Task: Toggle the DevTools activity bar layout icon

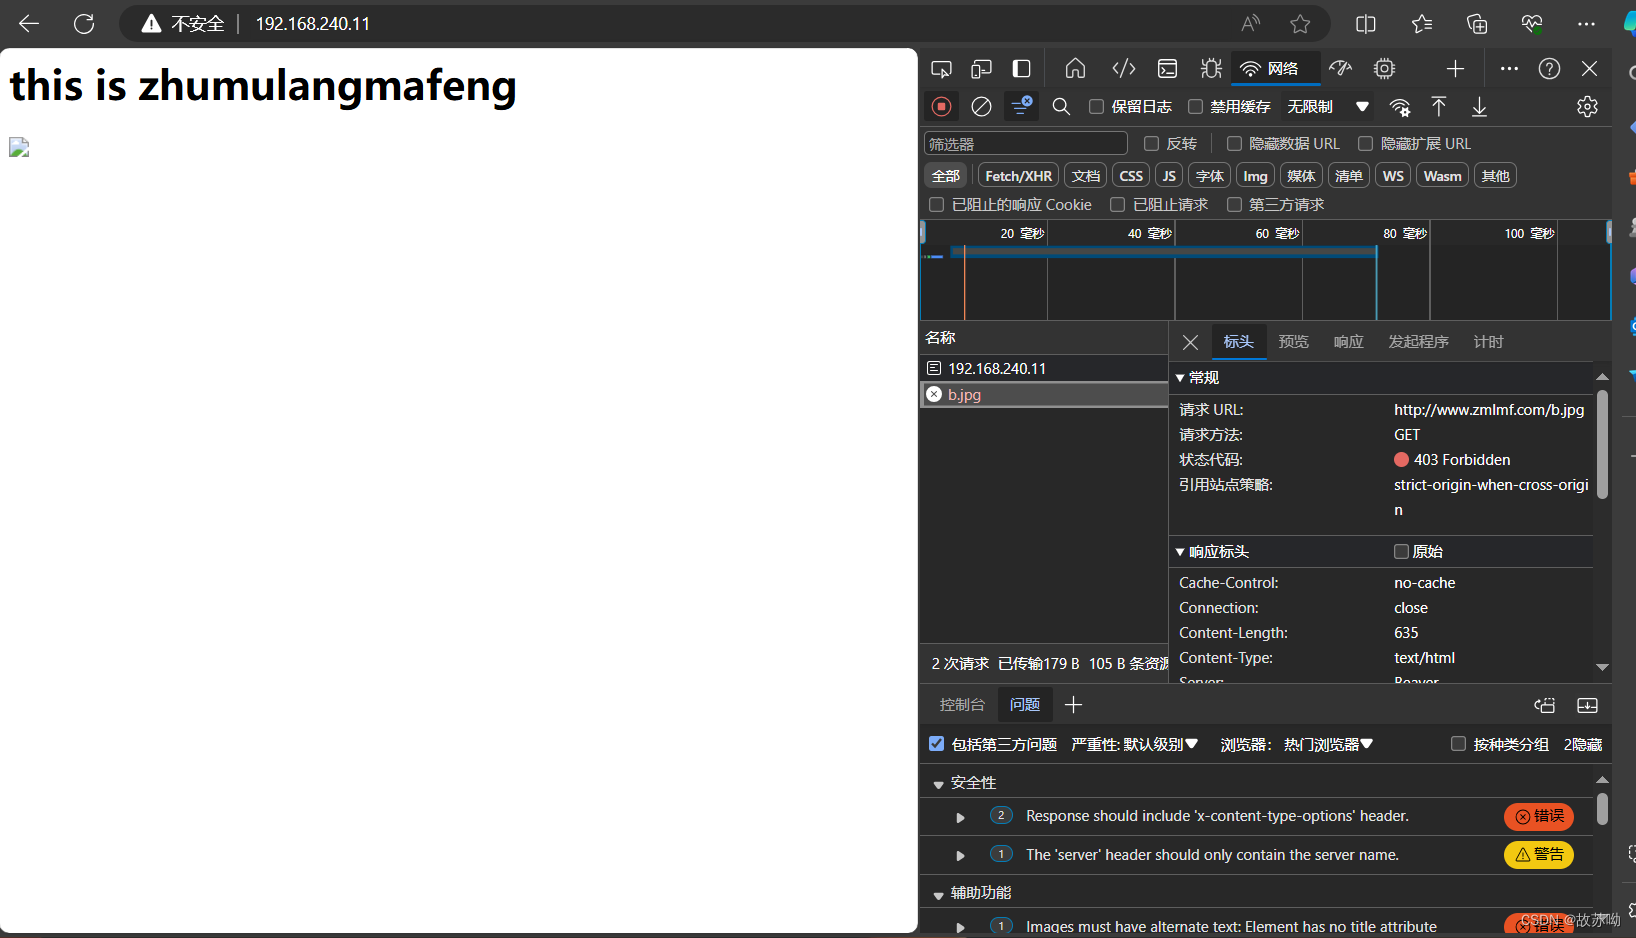Action: [1021, 68]
